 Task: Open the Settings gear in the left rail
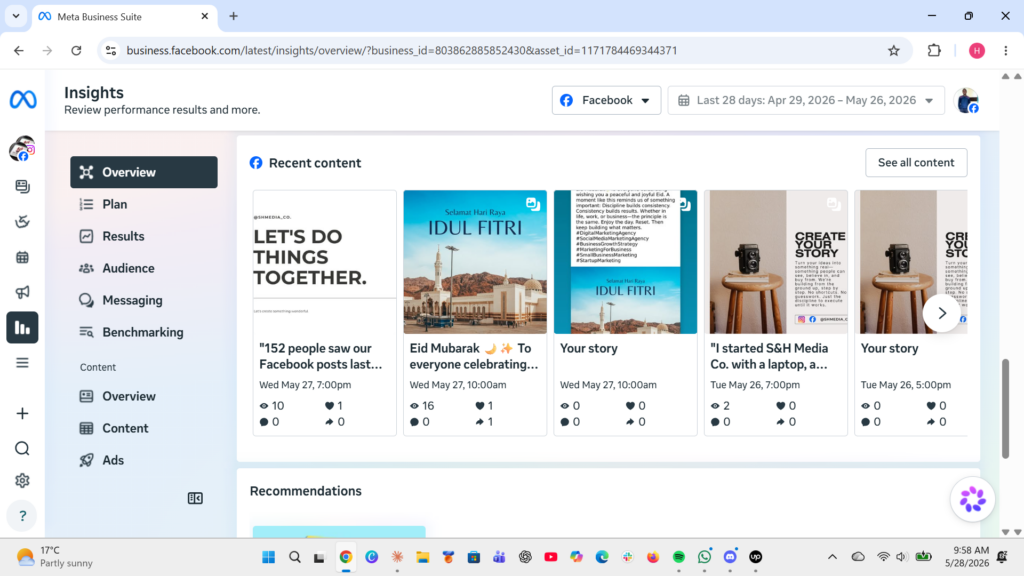point(22,481)
